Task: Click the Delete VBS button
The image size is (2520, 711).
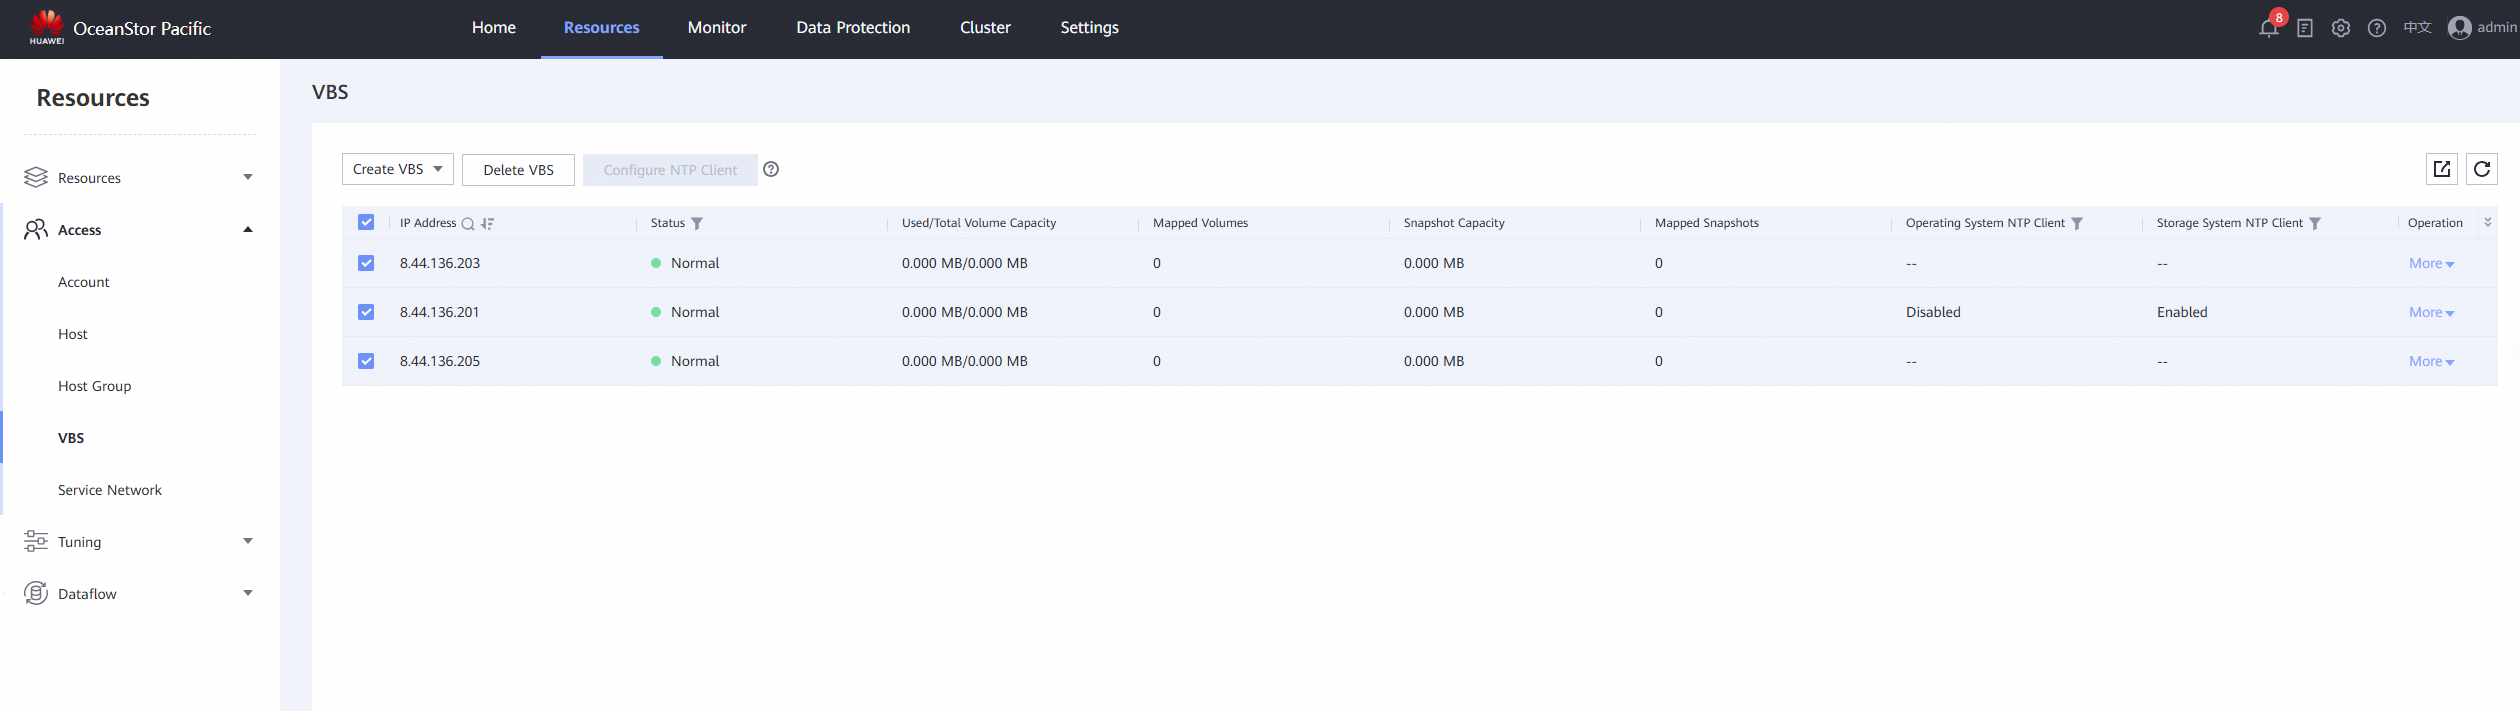Action: coord(518,169)
